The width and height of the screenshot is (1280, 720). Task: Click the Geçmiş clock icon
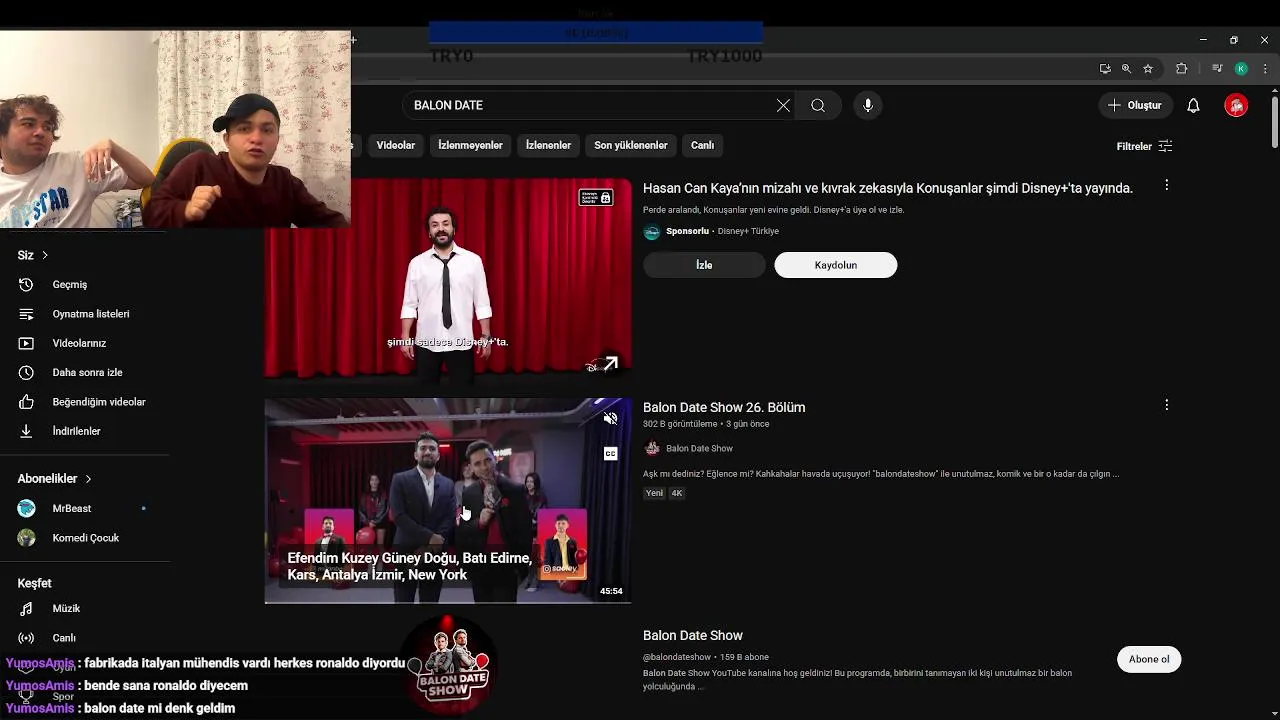27,285
